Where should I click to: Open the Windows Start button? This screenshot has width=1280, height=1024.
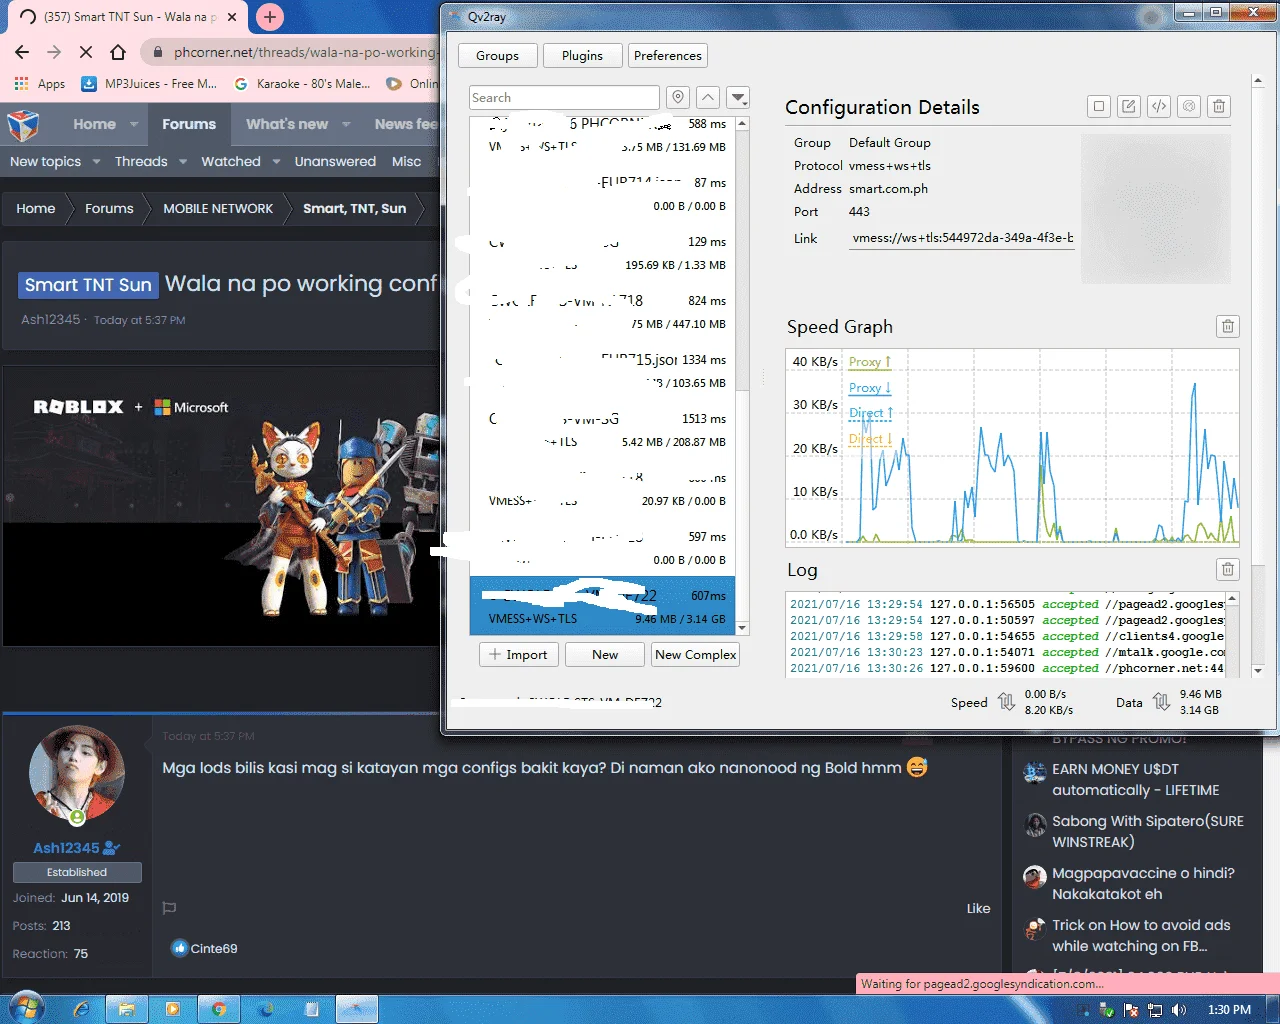[27, 1008]
